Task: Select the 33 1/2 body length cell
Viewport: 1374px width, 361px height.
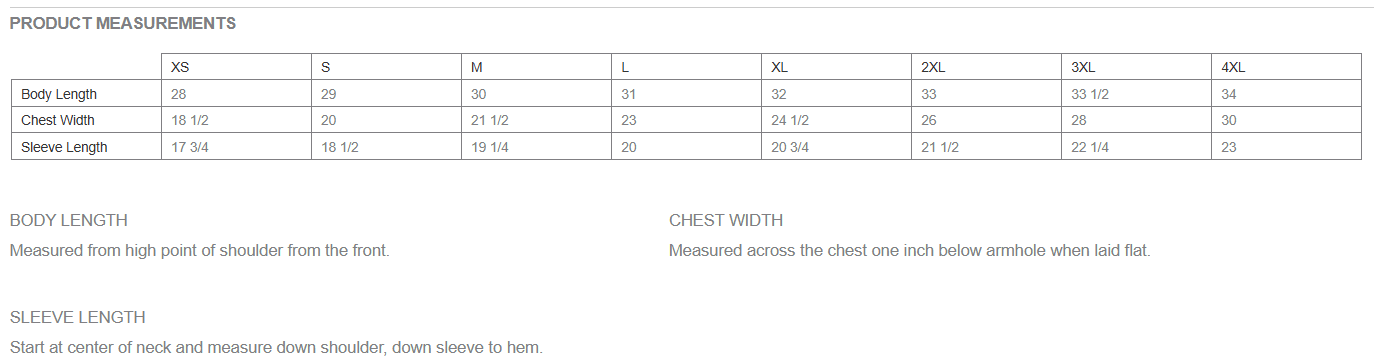Action: point(1136,94)
